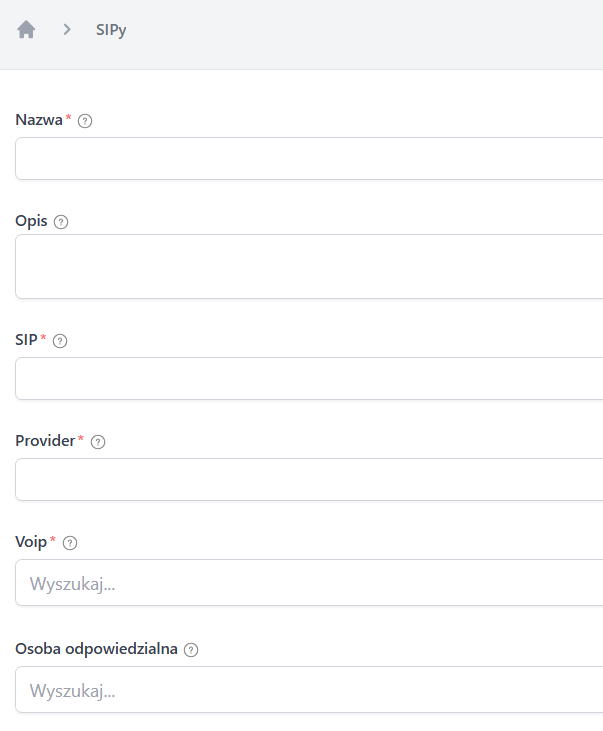Viewport: 603px width, 731px height.
Task: Click the SIP field help icon
Action: 60,341
